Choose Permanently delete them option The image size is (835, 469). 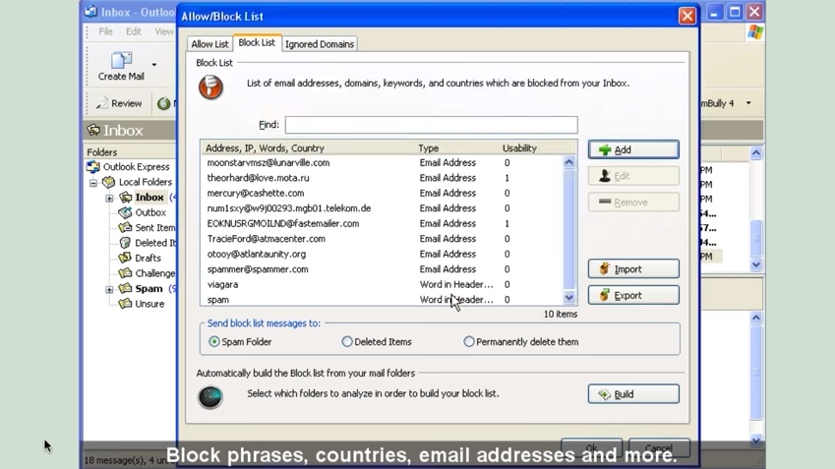point(469,342)
